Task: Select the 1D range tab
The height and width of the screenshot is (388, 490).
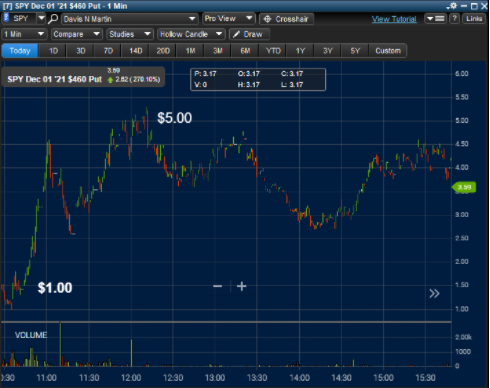Action: tap(53, 51)
